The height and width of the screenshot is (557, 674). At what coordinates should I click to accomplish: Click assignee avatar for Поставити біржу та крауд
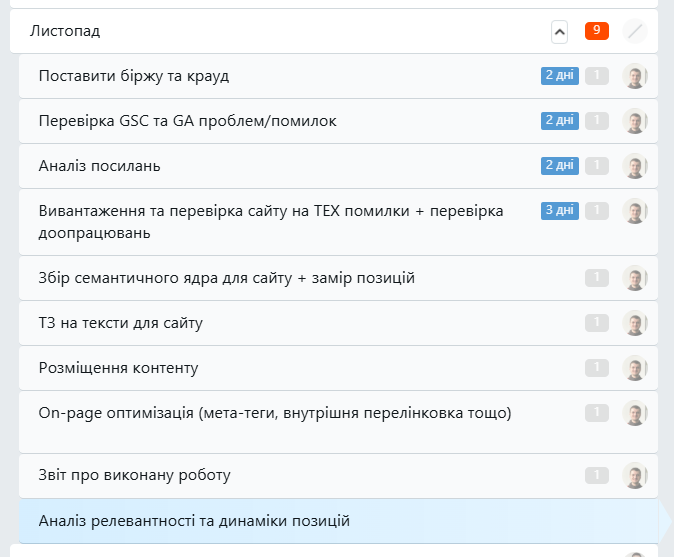pos(634,76)
